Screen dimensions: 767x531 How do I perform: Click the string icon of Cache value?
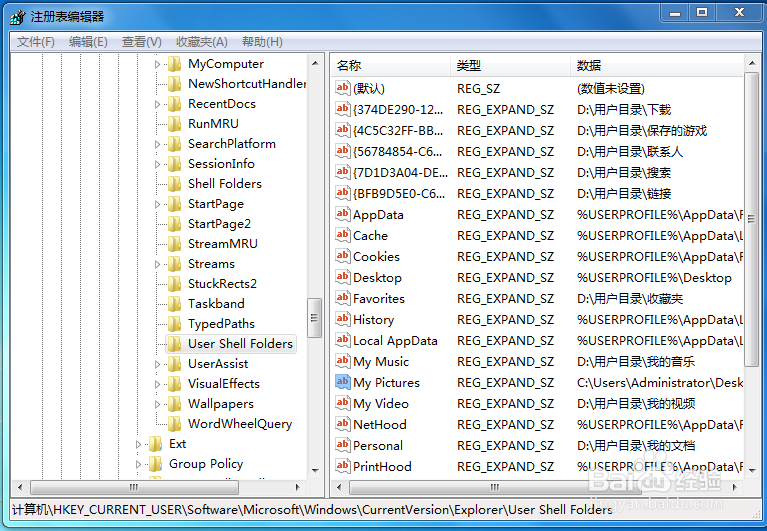pos(342,235)
